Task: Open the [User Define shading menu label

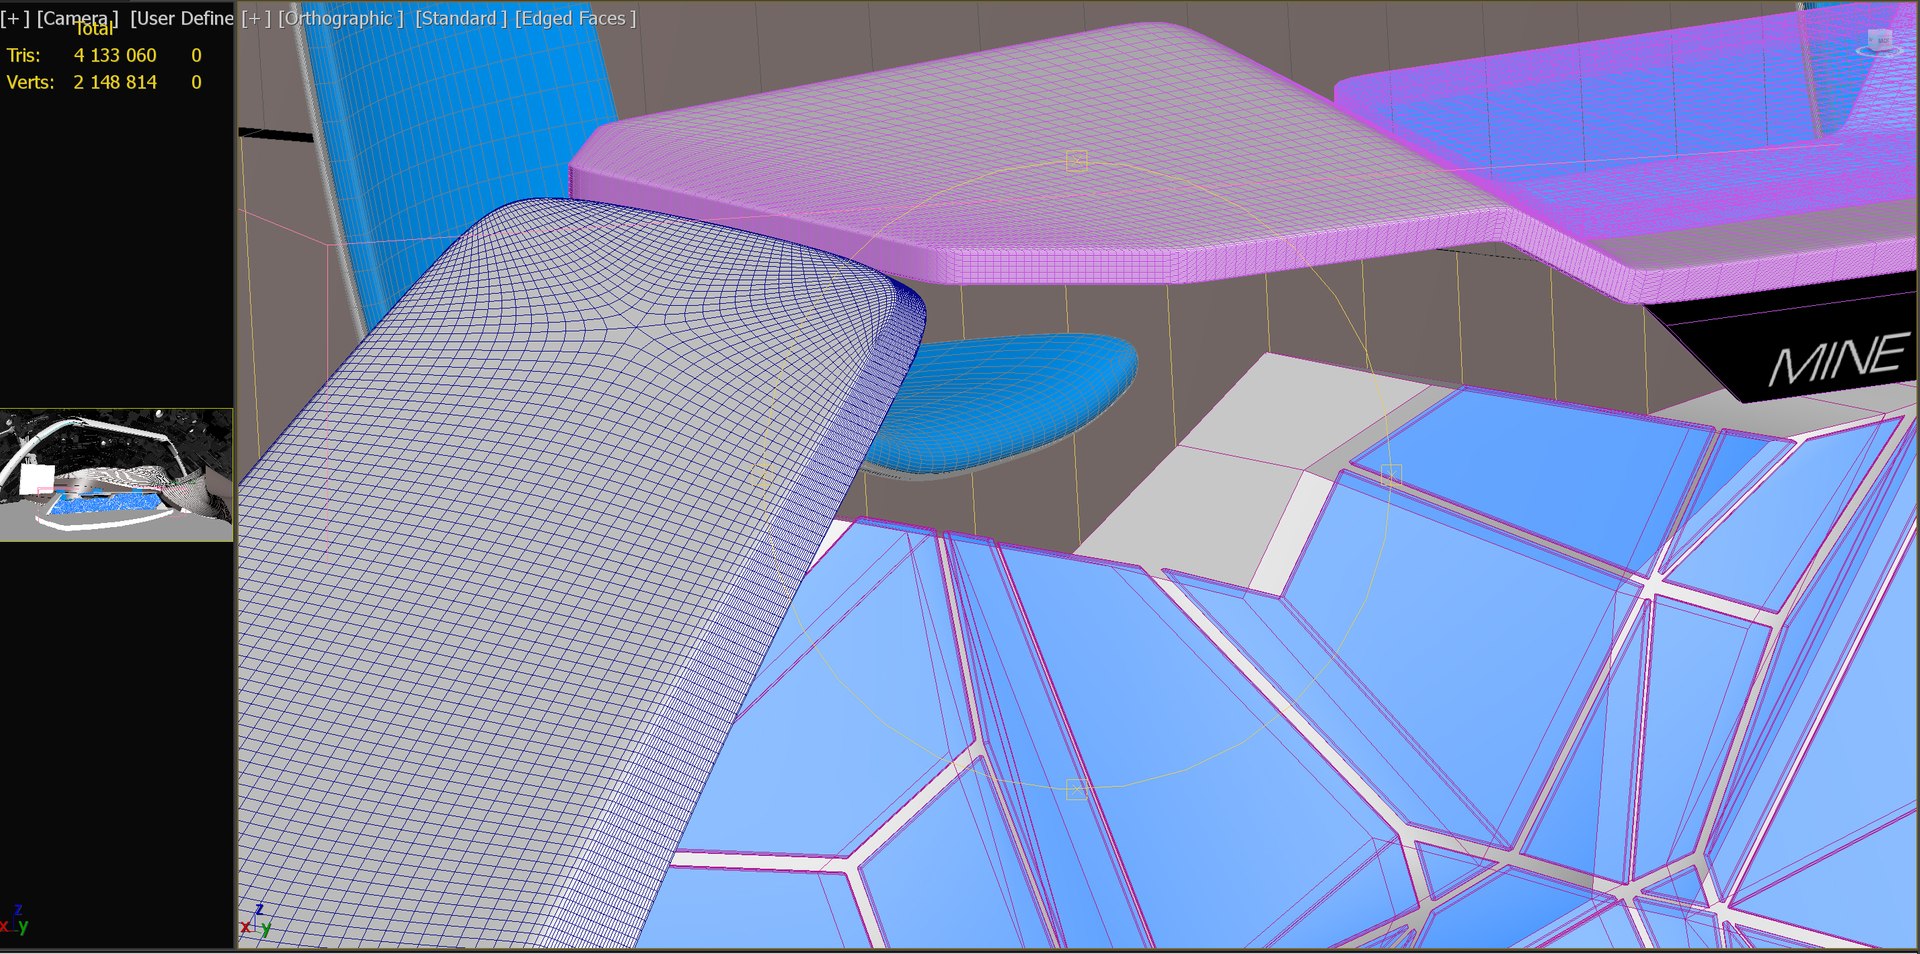Action: (x=181, y=18)
